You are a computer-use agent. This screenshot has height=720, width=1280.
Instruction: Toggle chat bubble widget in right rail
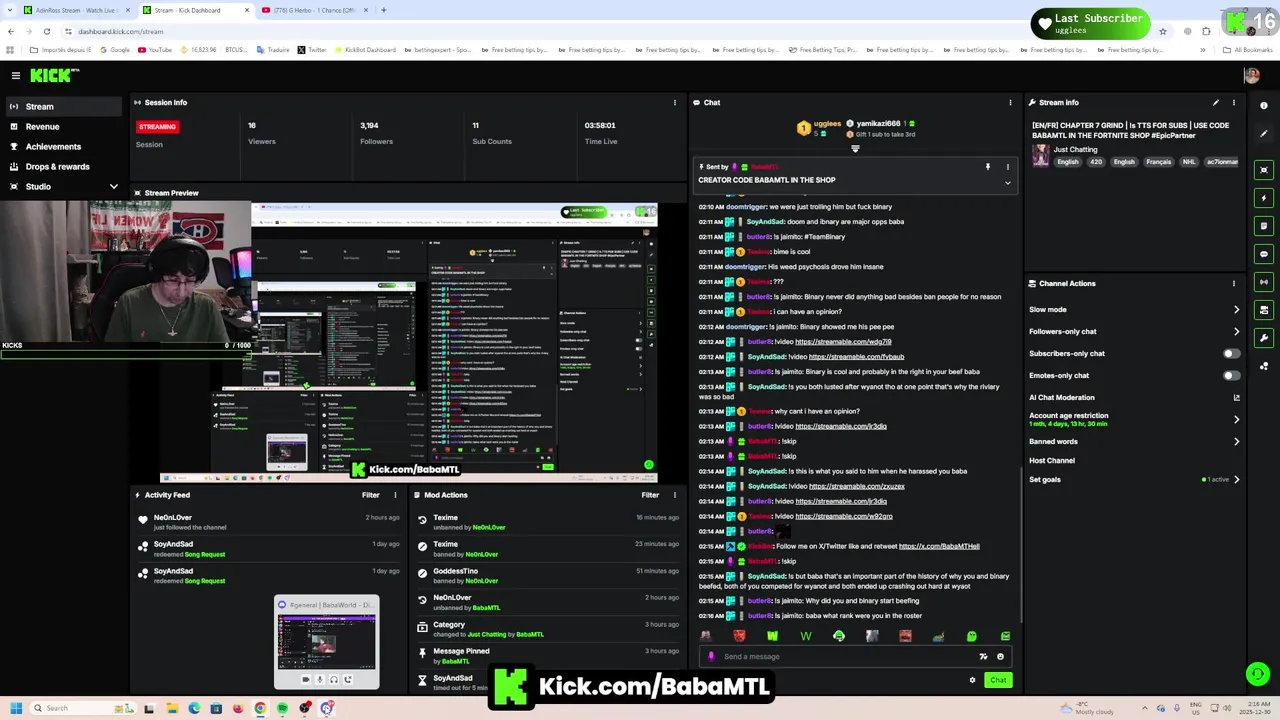tap(1264, 254)
